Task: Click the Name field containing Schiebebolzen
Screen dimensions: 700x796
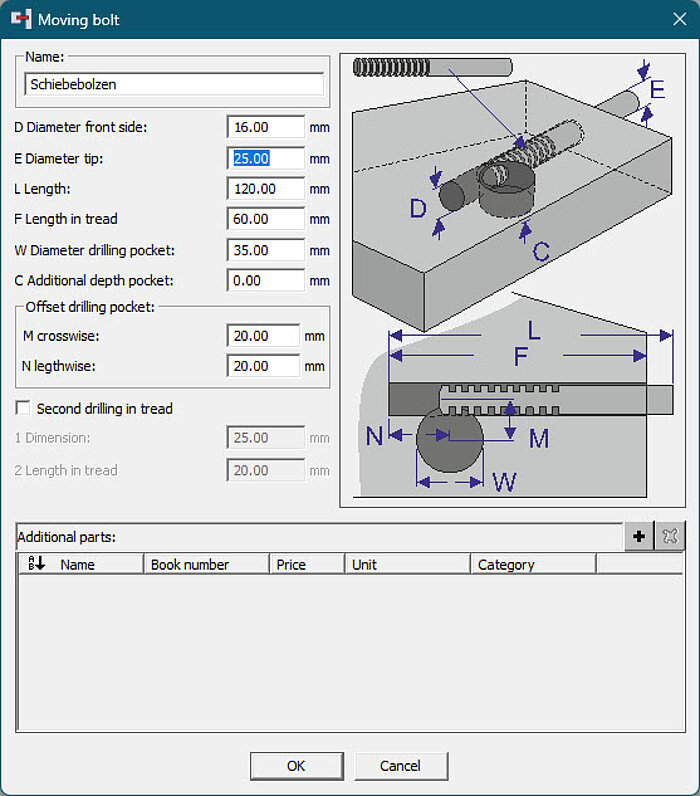Action: point(174,84)
